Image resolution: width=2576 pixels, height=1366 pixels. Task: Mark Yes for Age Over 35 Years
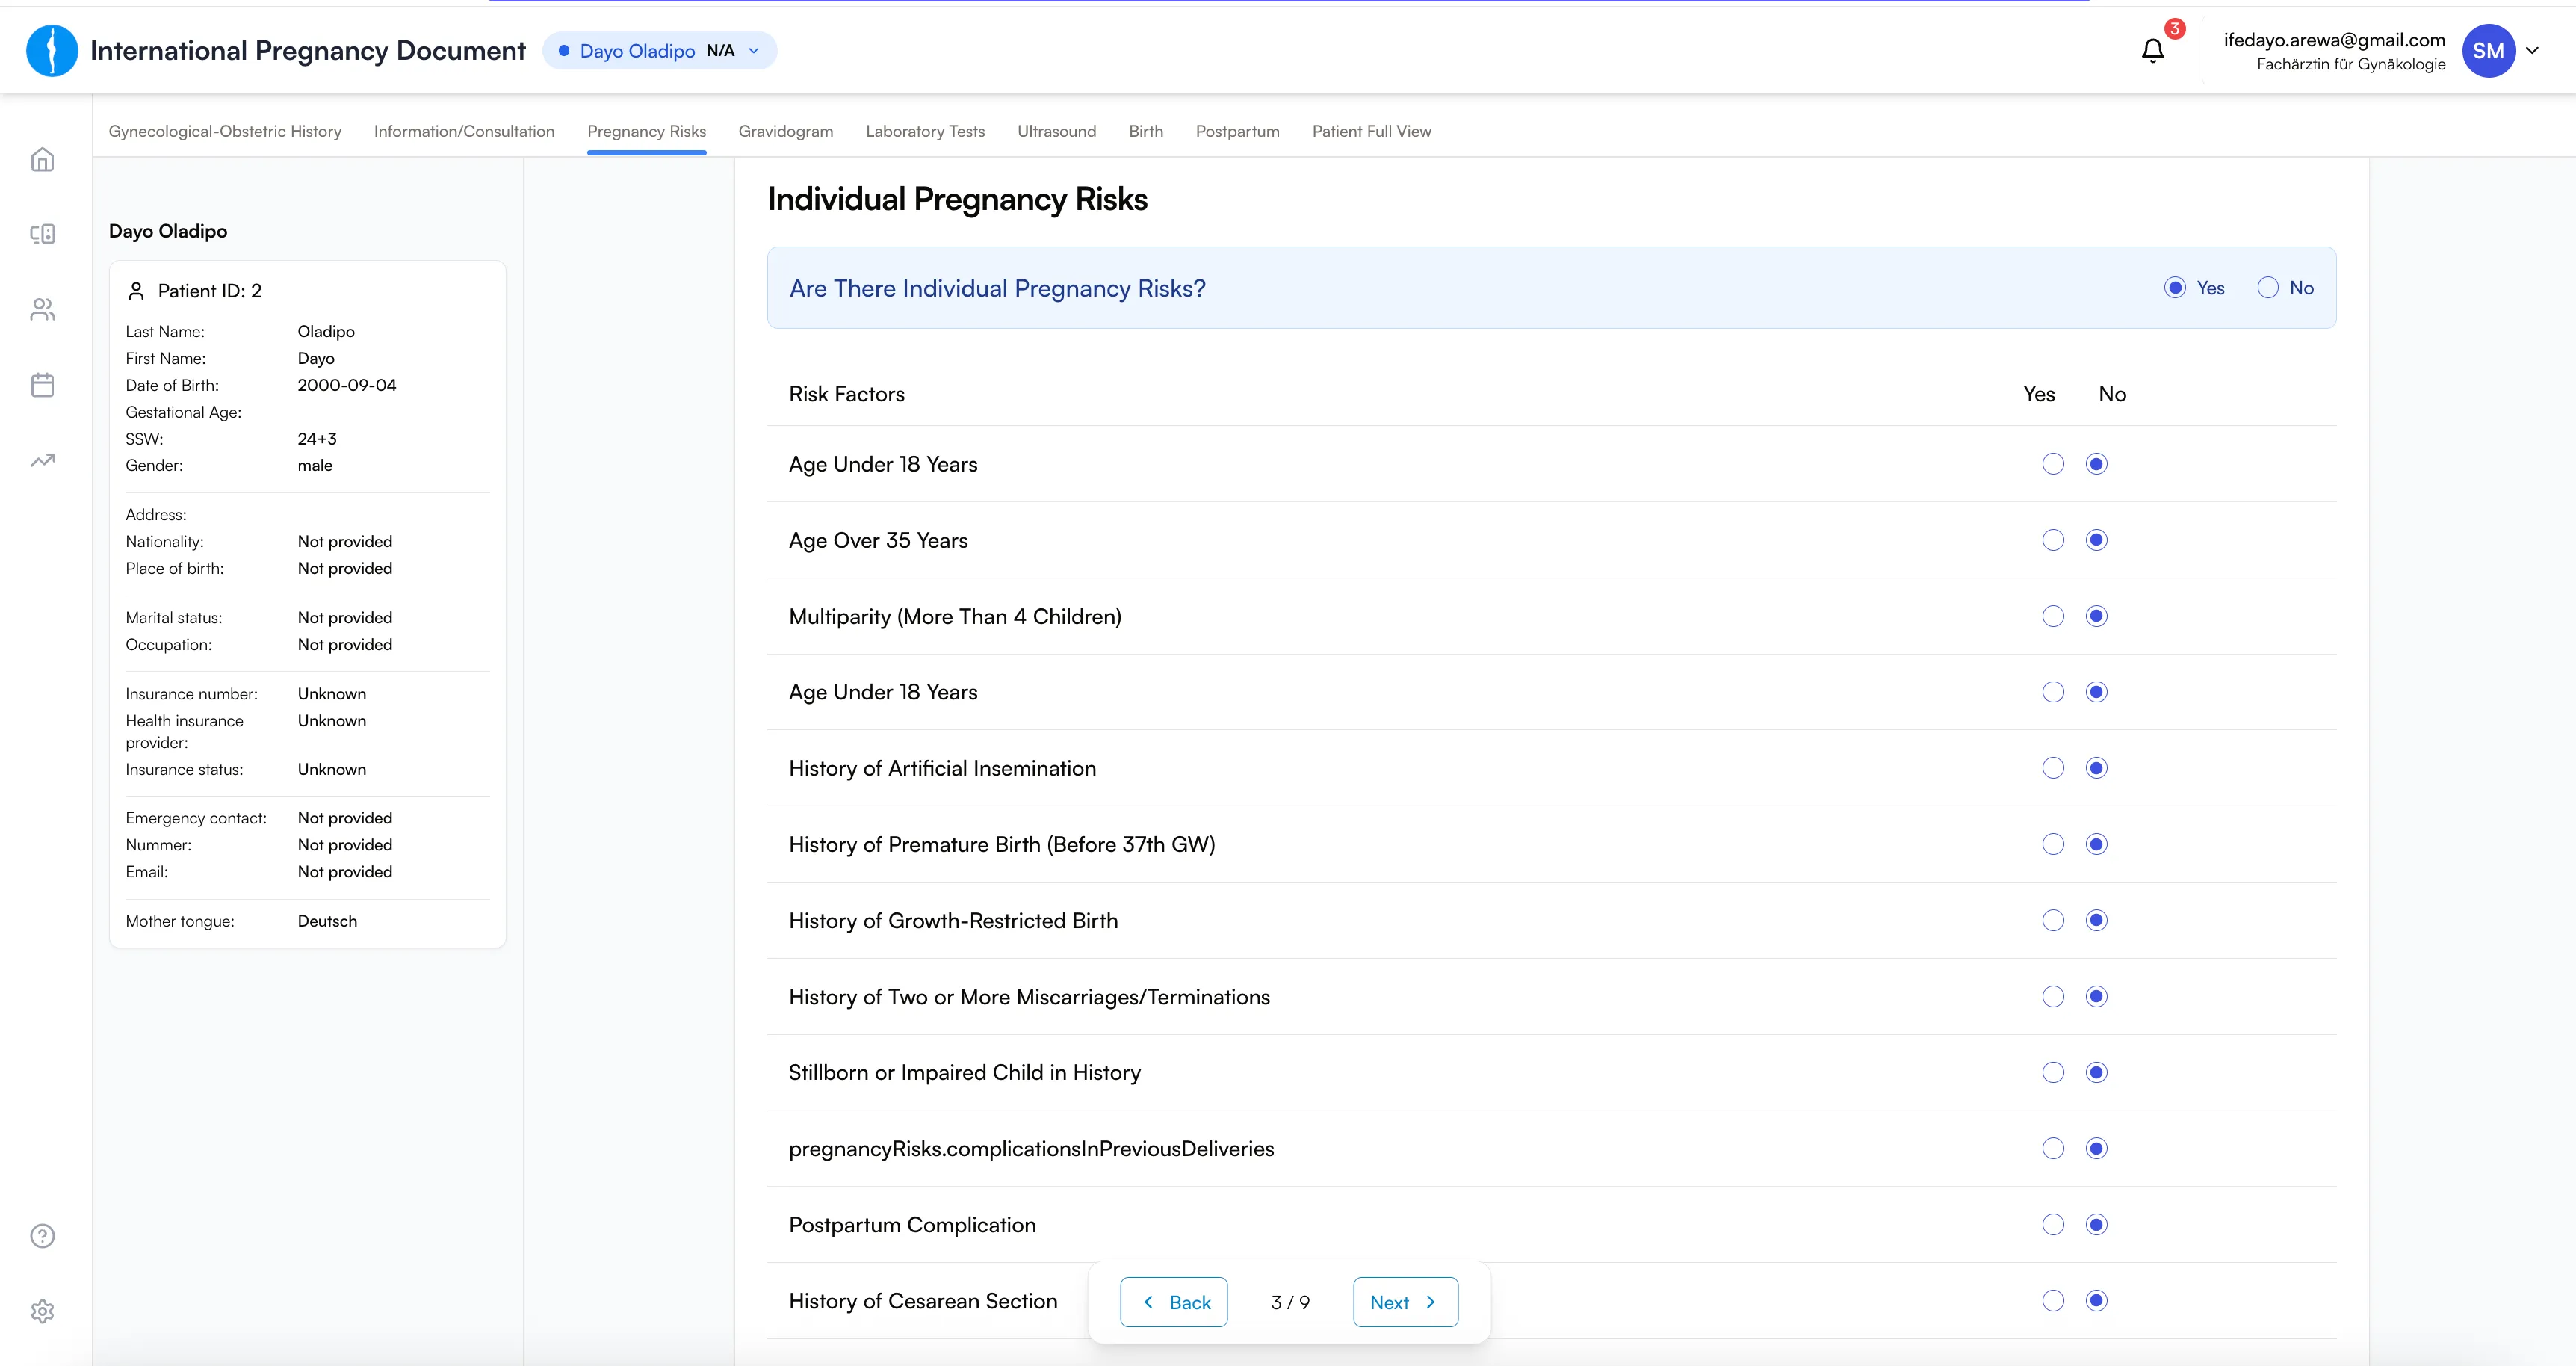pos(2053,540)
